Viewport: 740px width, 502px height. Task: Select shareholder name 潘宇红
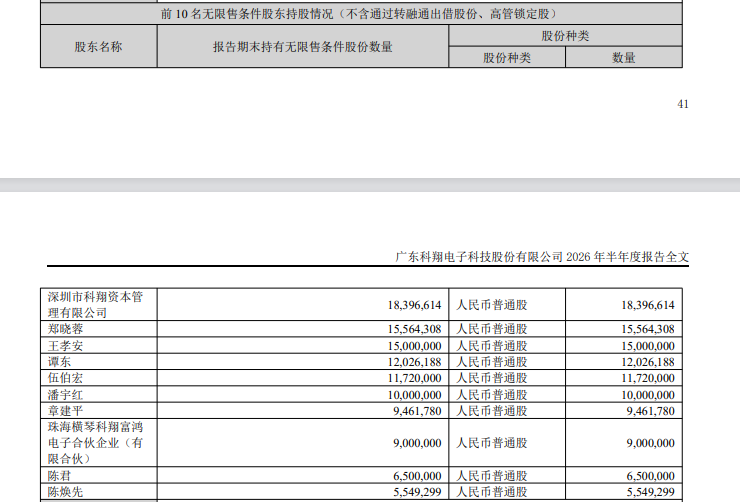[65, 395]
